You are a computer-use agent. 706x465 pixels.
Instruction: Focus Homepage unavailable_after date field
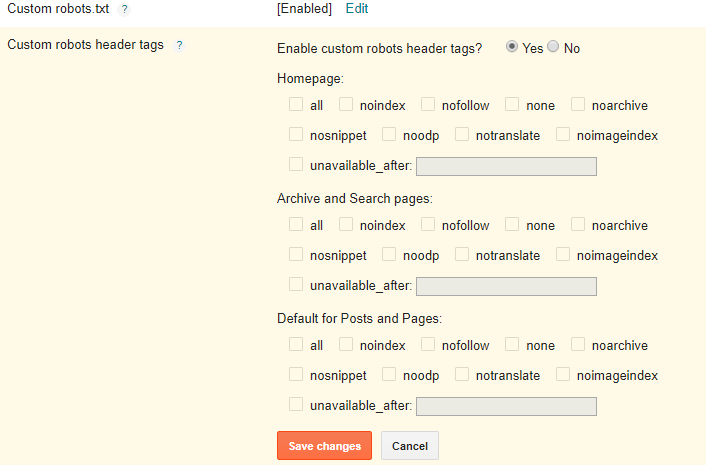tap(507, 167)
